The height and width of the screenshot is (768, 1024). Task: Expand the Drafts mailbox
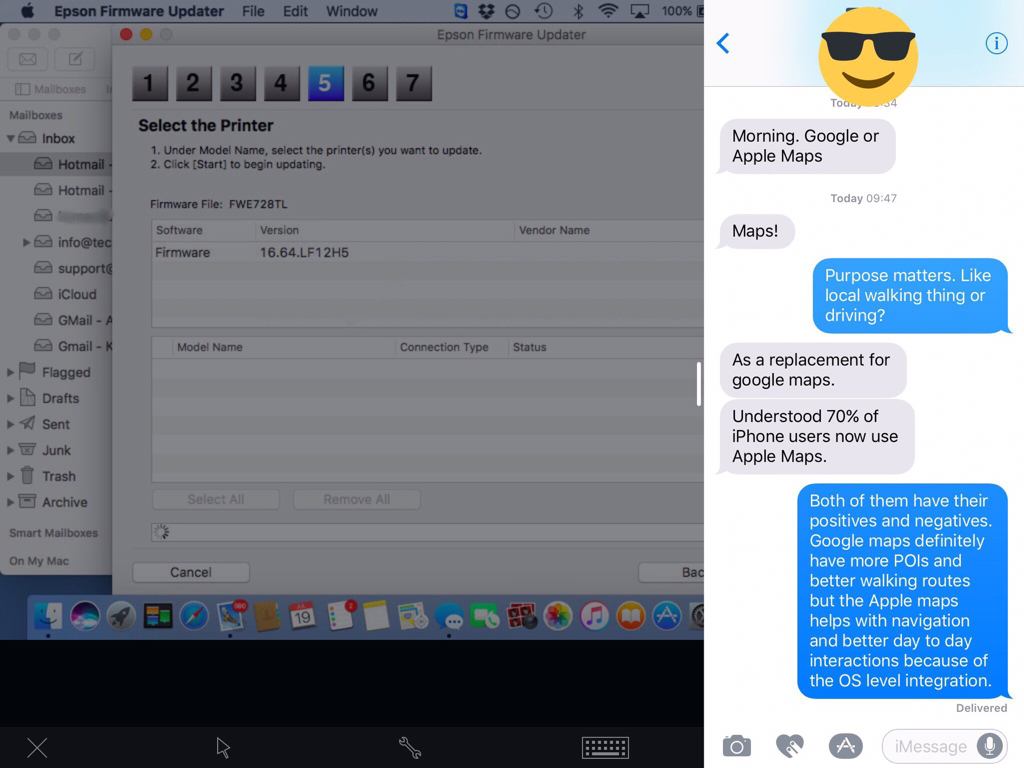[x=10, y=398]
